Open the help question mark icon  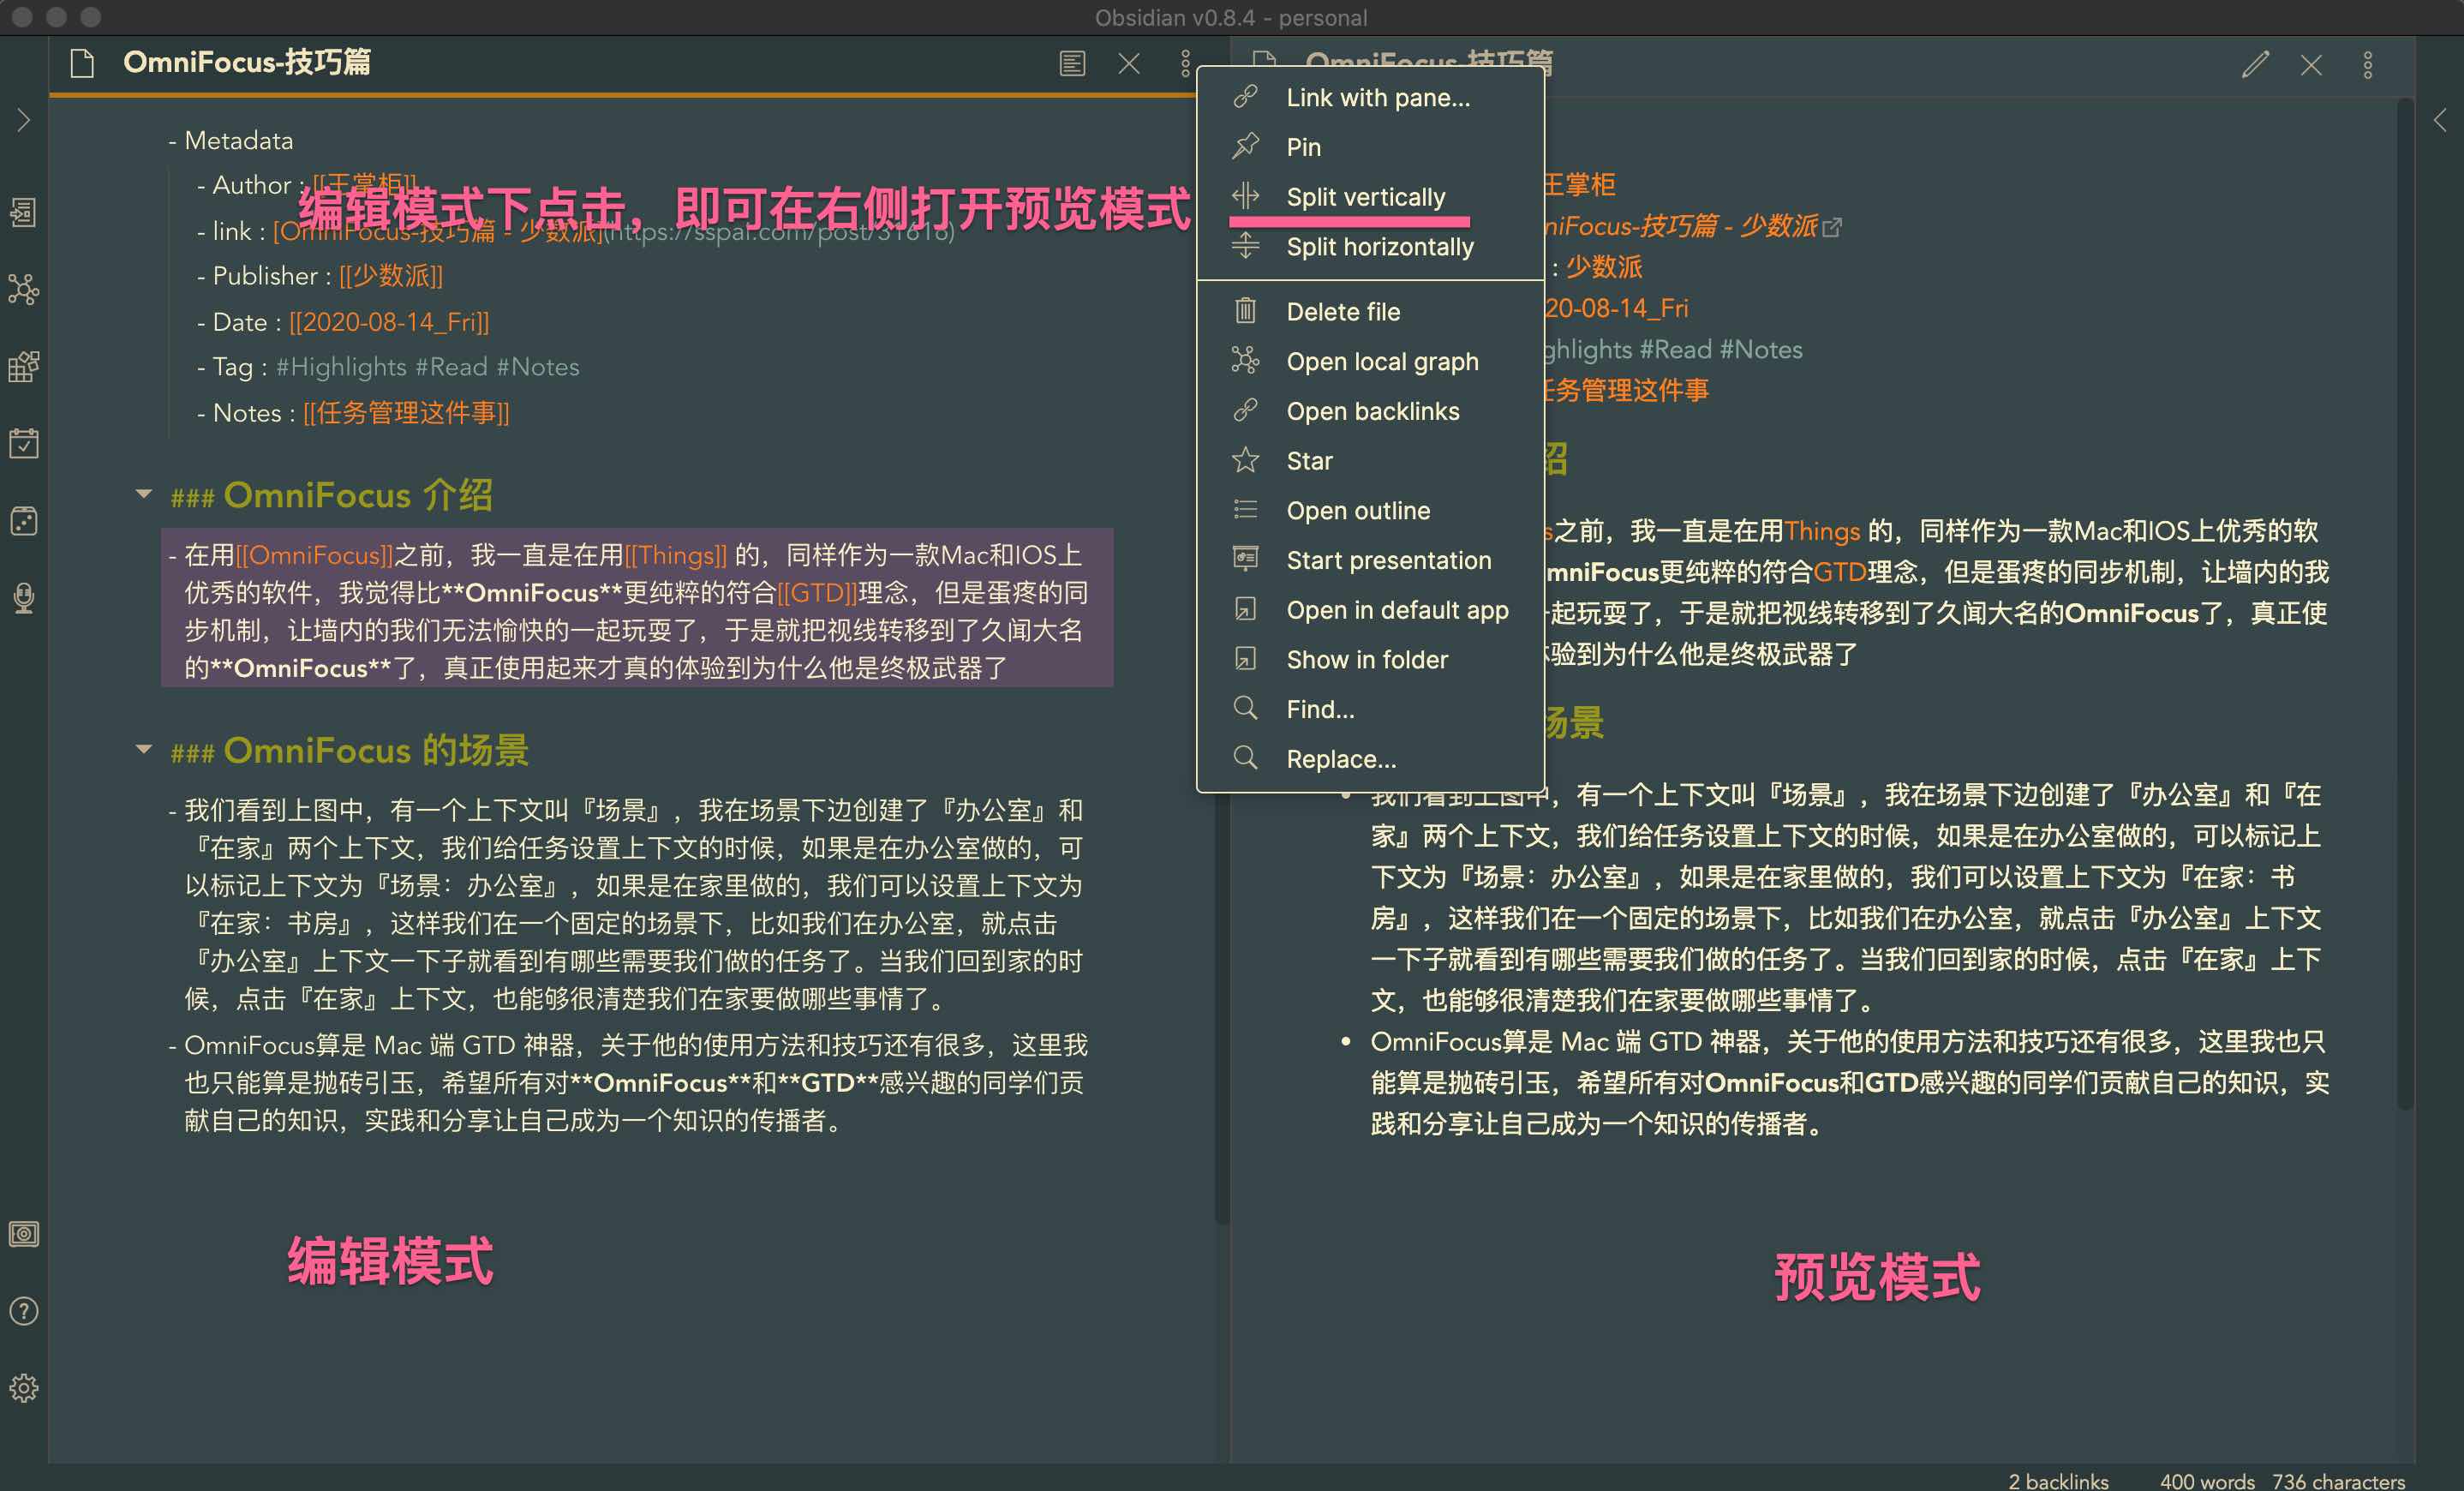pyautogui.click(x=24, y=1311)
